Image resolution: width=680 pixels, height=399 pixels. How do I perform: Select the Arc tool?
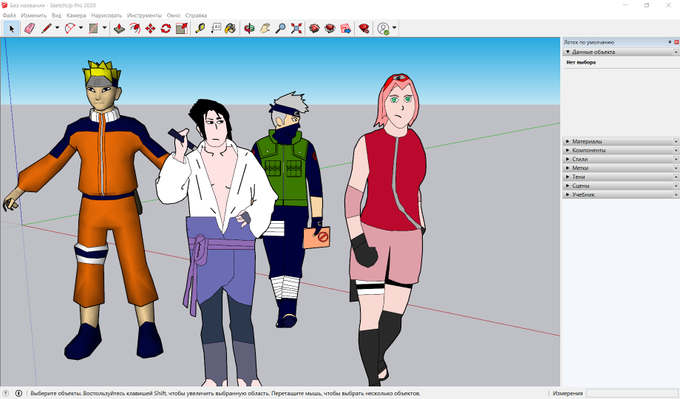tap(70, 29)
